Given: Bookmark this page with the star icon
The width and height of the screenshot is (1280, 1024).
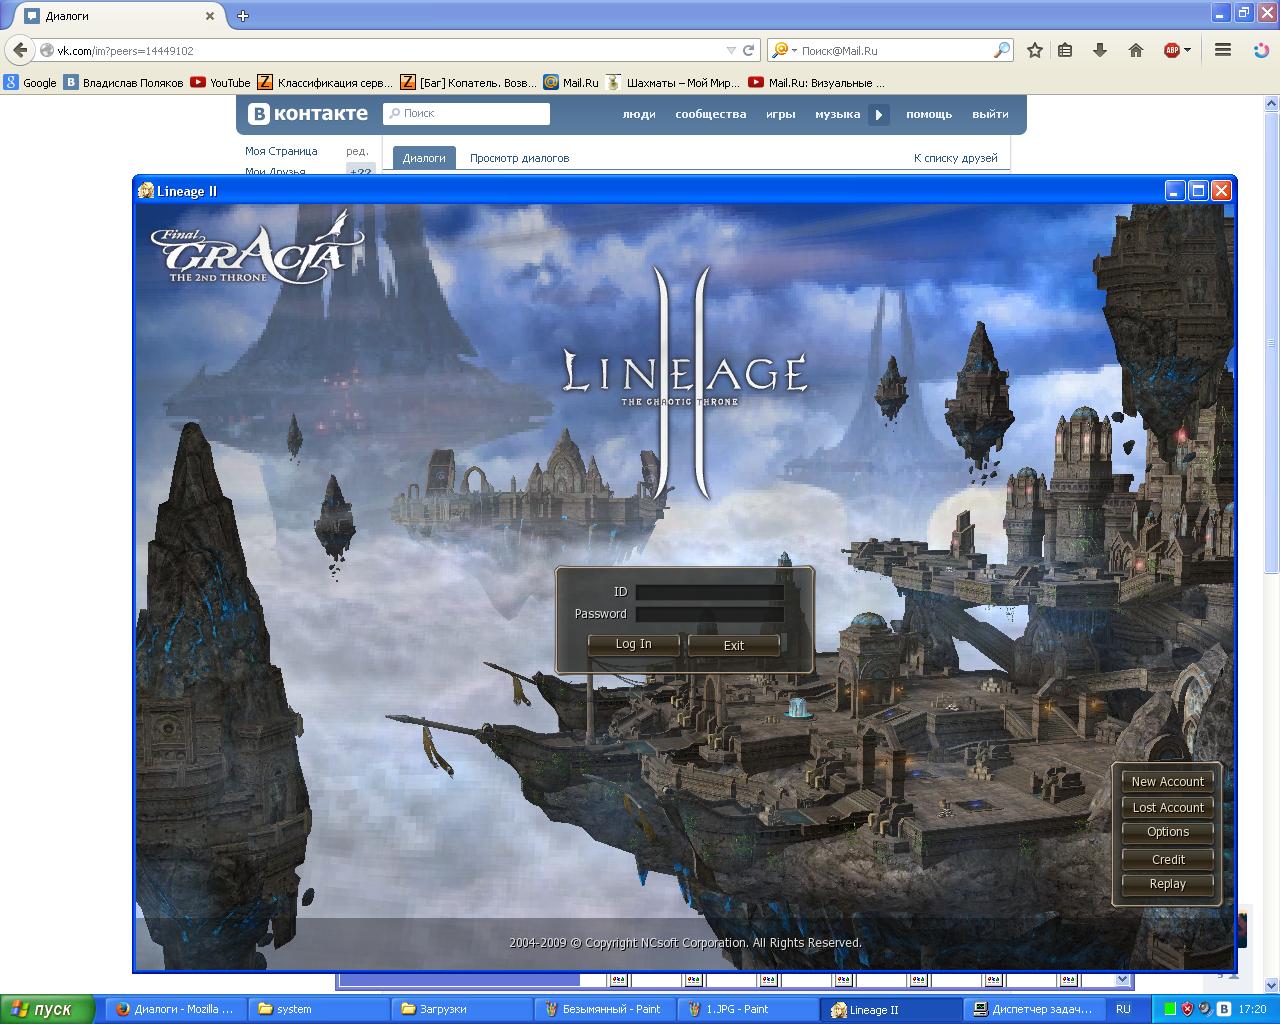Looking at the screenshot, I should point(1035,50).
